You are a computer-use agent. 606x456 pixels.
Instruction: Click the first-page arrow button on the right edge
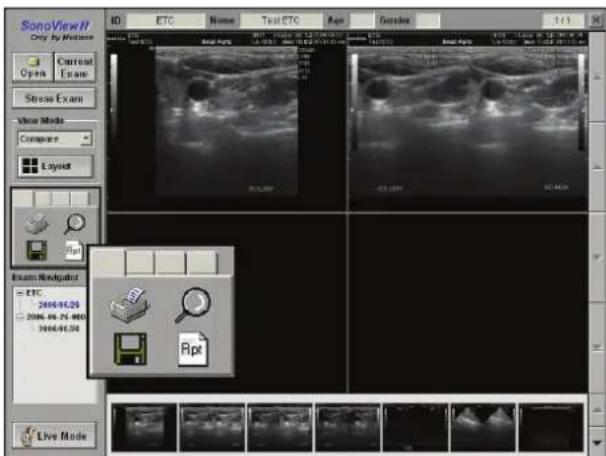pos(597,77)
